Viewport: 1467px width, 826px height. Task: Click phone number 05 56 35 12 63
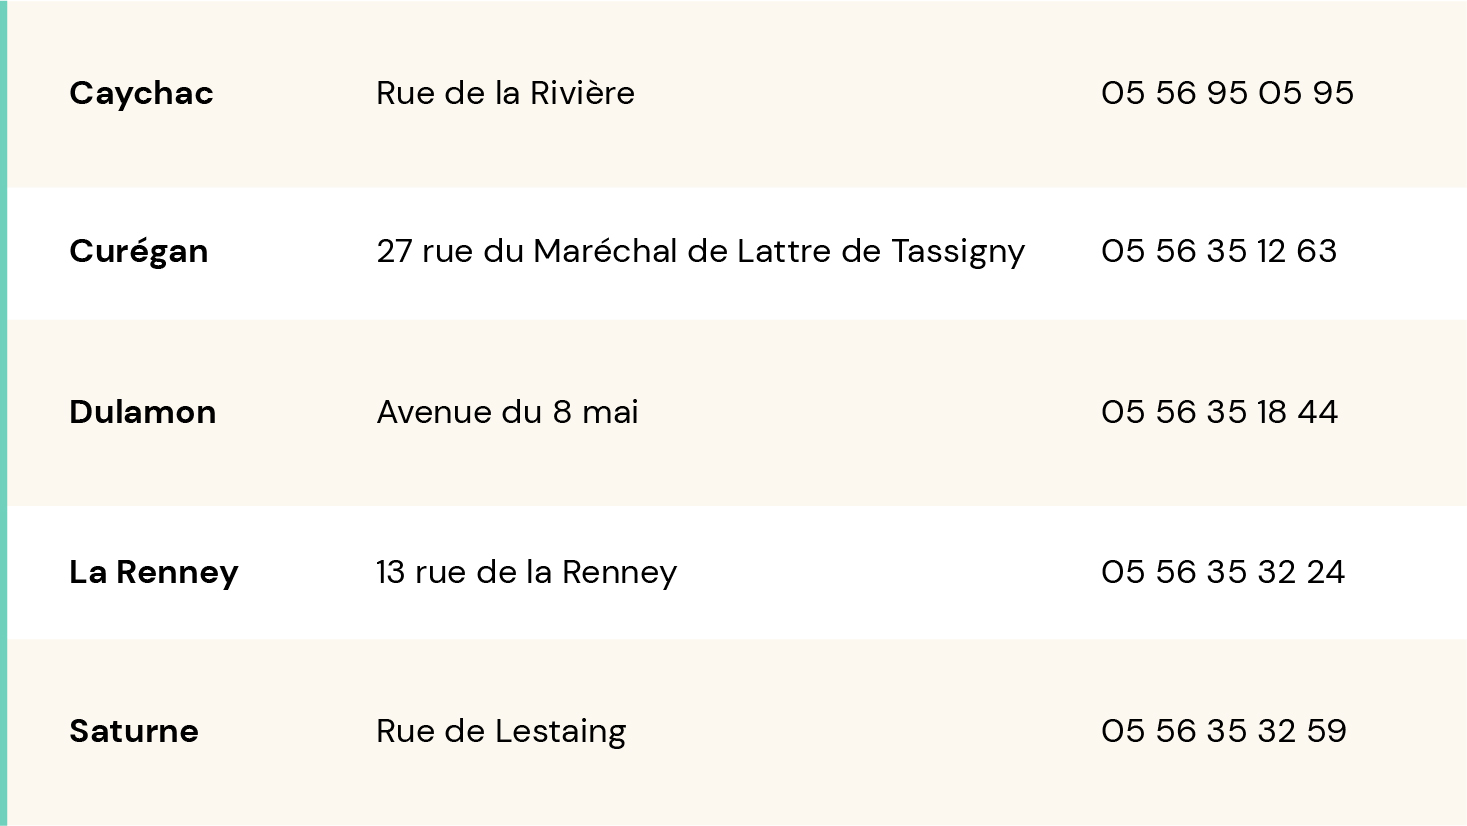1219,251
